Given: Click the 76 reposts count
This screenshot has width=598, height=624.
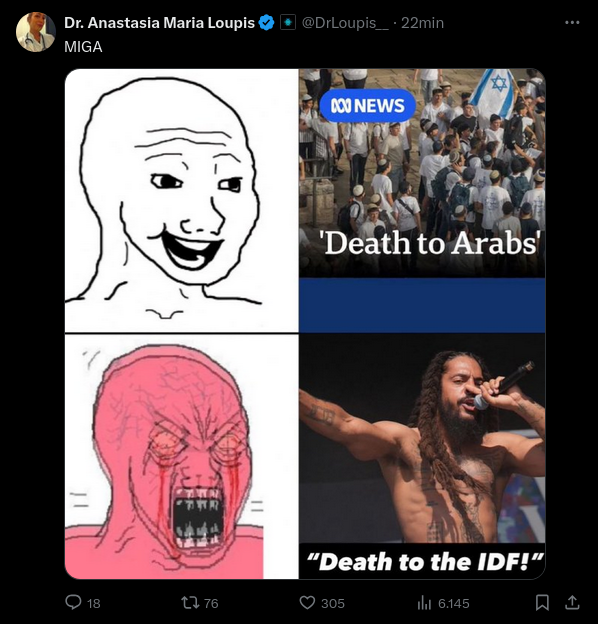Looking at the screenshot, I should [x=211, y=603].
